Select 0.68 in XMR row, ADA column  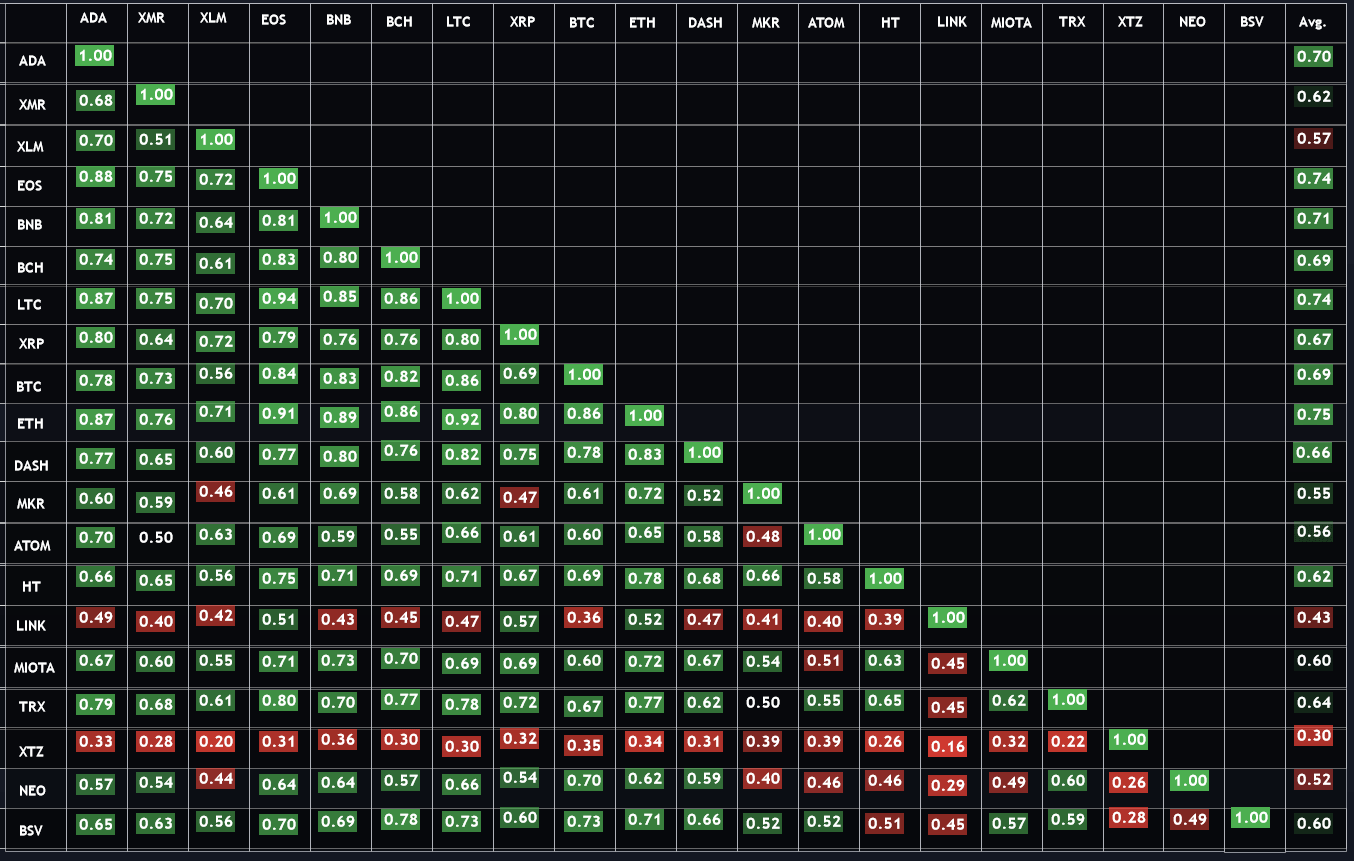point(95,99)
